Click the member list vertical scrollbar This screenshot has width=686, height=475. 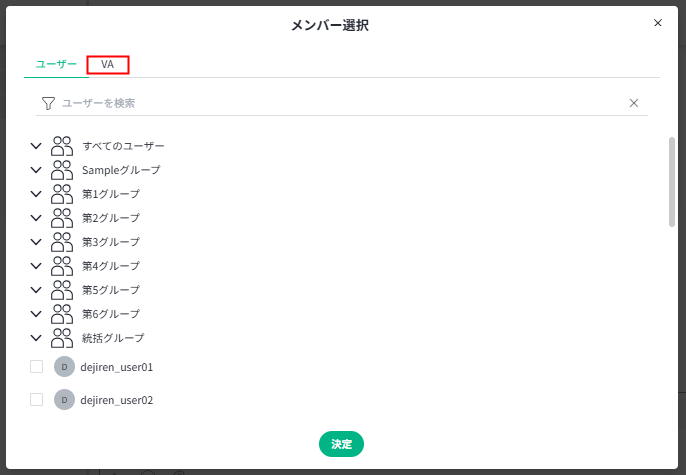point(672,182)
